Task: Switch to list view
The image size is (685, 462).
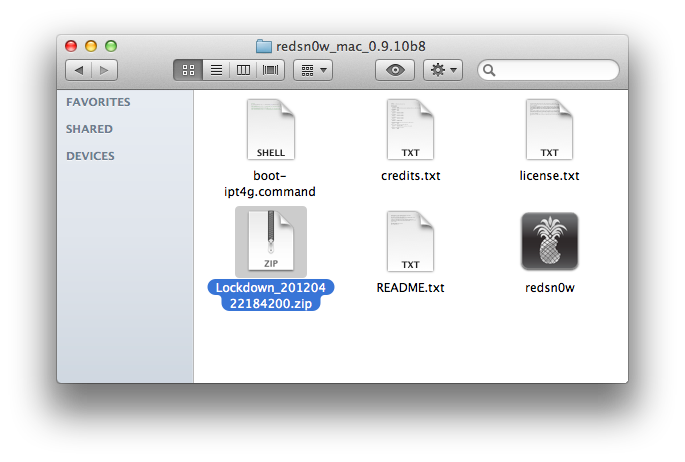Action: click(x=216, y=70)
